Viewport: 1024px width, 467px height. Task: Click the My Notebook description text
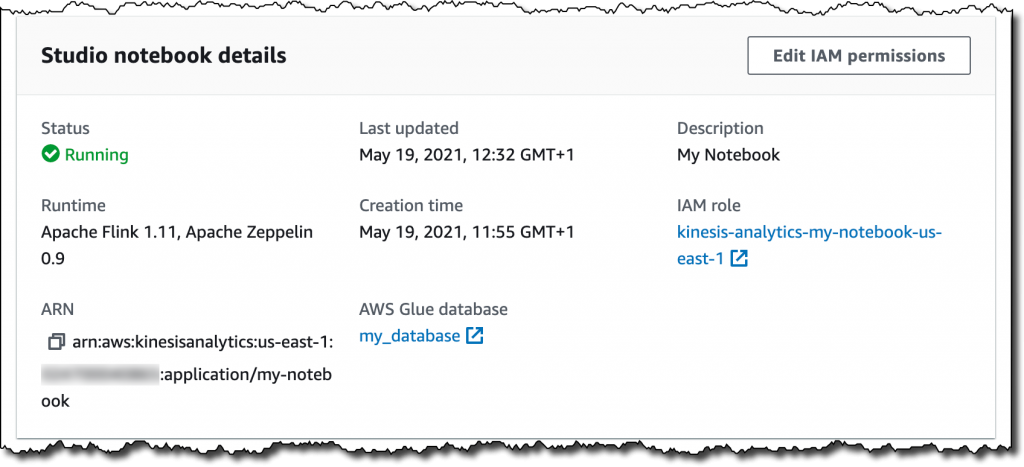pyautogui.click(x=728, y=155)
